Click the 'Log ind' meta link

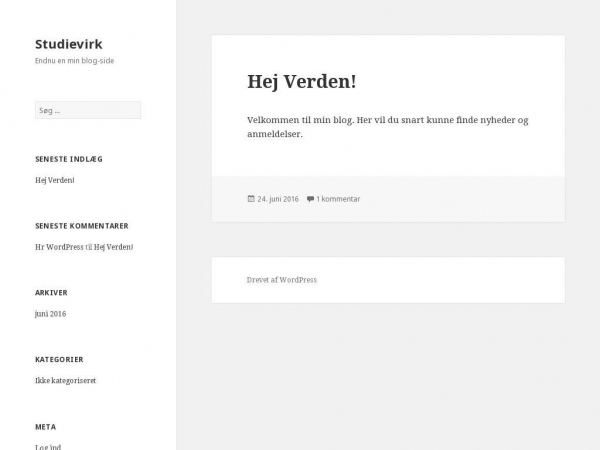coord(48,447)
